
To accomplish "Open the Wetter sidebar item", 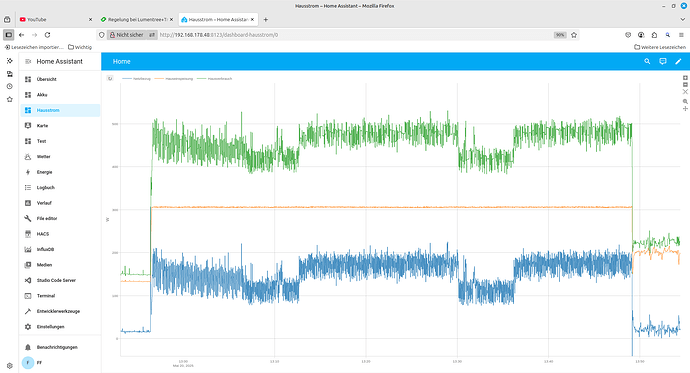I will tap(60, 157).
